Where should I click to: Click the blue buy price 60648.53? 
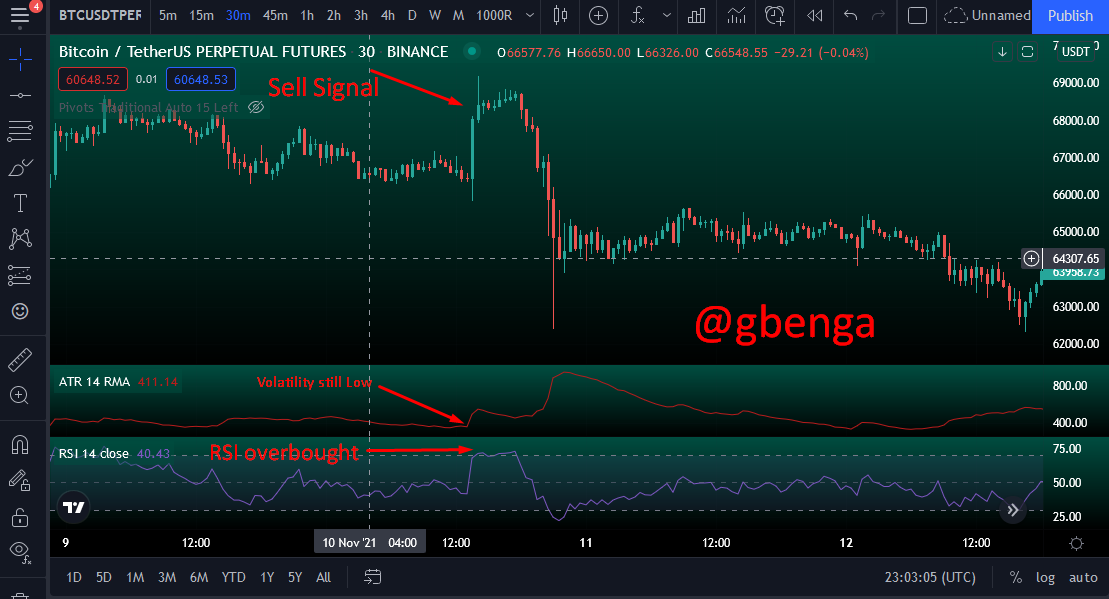[x=201, y=79]
